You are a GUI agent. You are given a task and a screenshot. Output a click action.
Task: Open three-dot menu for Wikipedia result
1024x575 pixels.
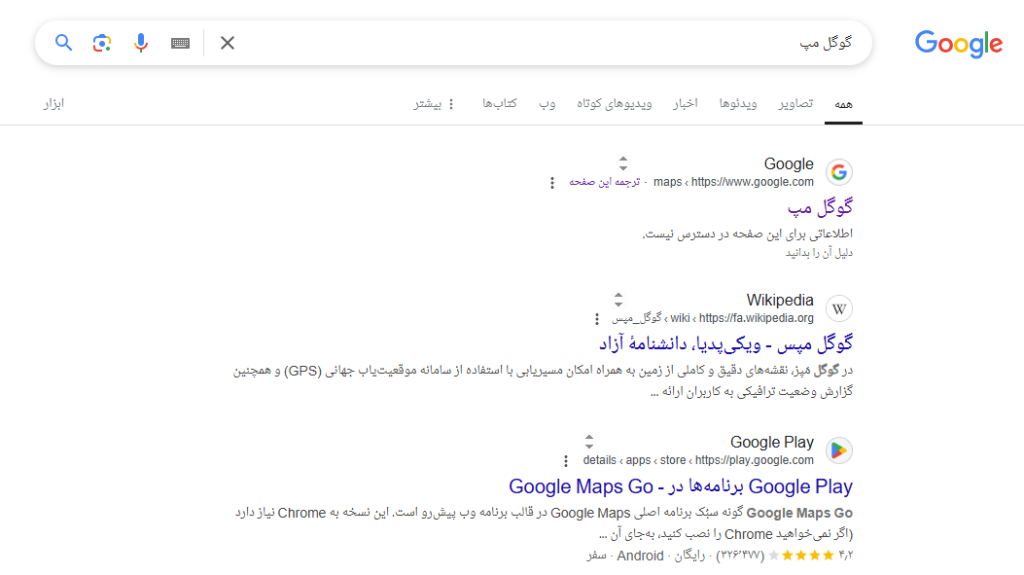(596, 319)
